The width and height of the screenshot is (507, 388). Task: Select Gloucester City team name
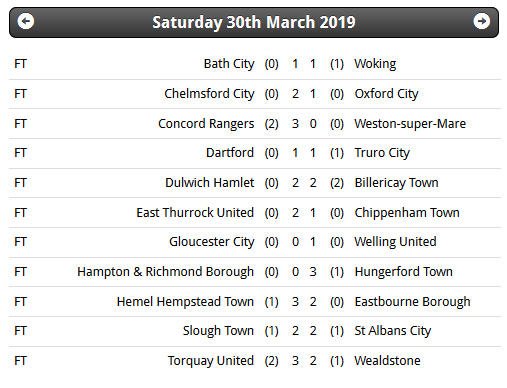212,242
